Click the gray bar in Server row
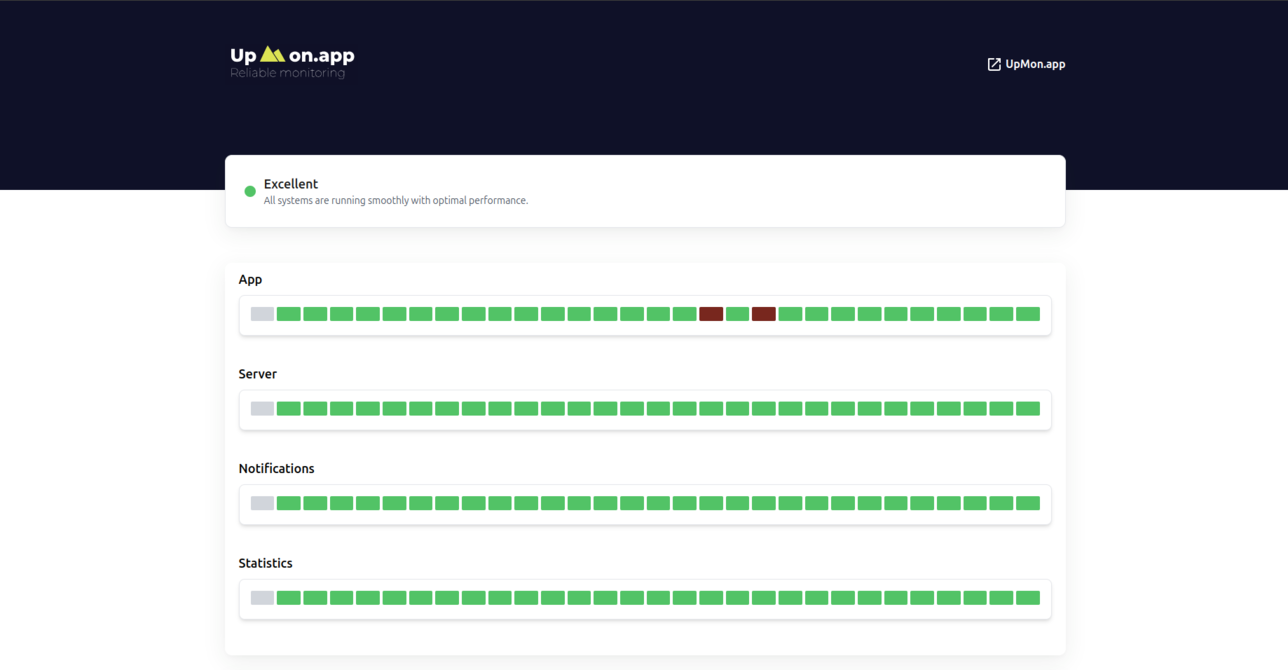Screen dimensions: 1288x670 tap(262, 409)
